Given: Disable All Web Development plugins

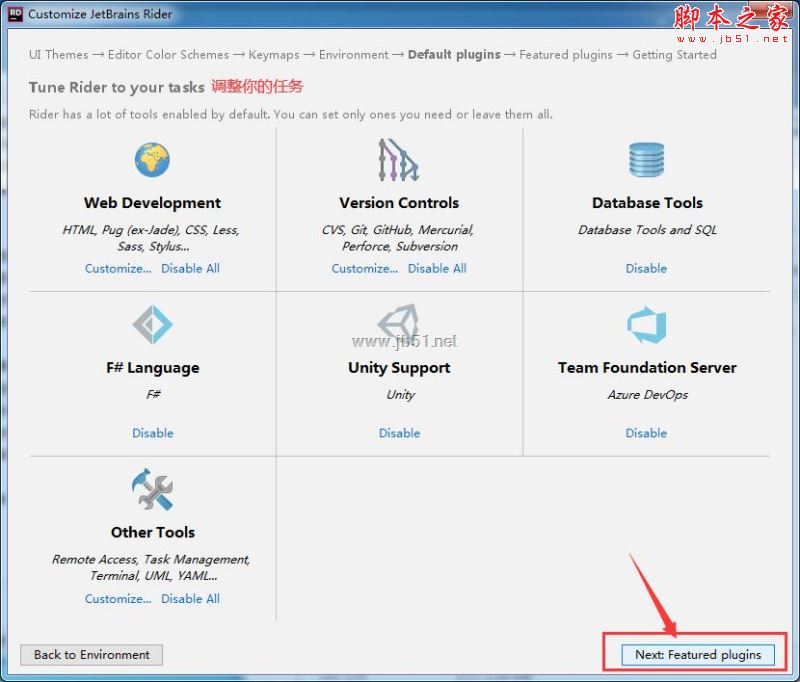Looking at the screenshot, I should [190, 268].
